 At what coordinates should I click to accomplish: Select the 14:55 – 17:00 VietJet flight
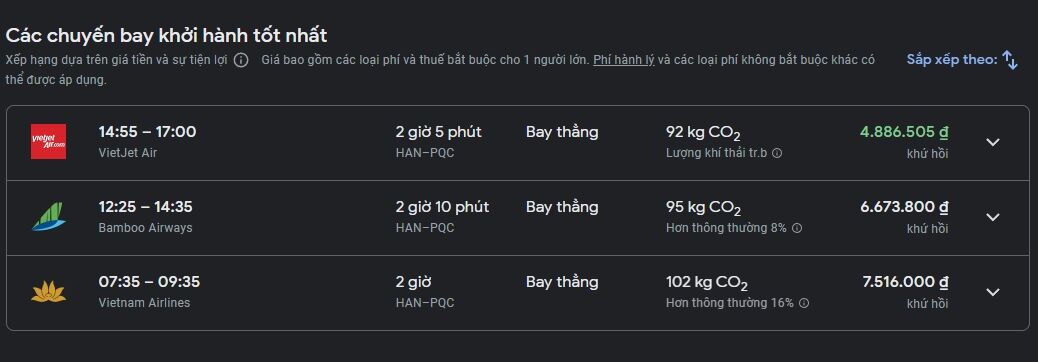(518, 143)
